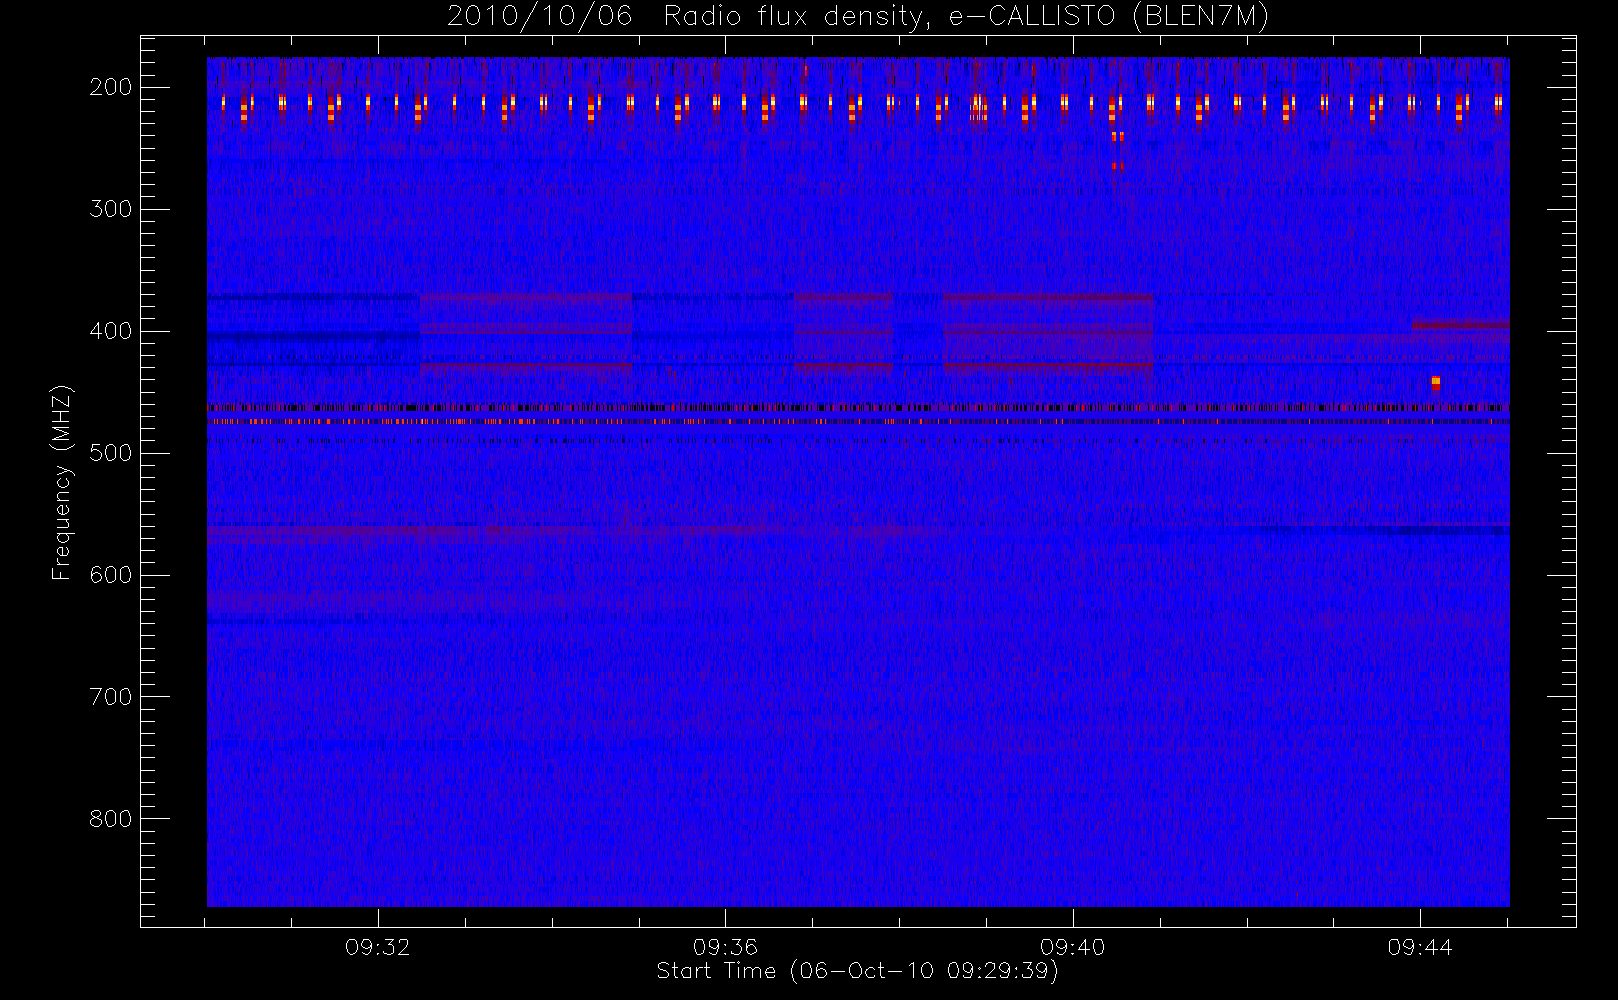Click the 09:36 time tick label

pos(725,947)
